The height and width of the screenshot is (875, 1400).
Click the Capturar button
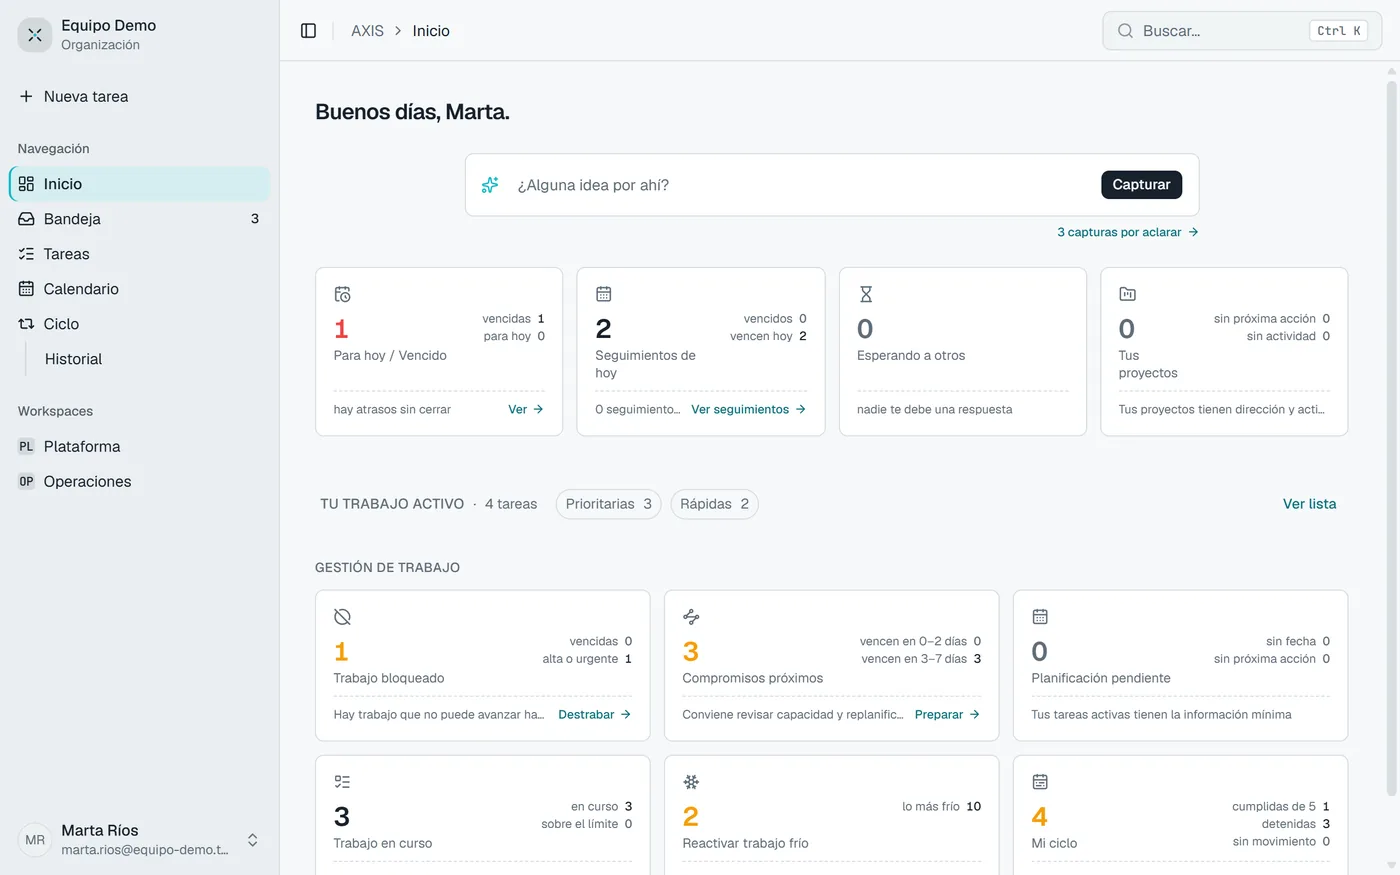point(1141,185)
